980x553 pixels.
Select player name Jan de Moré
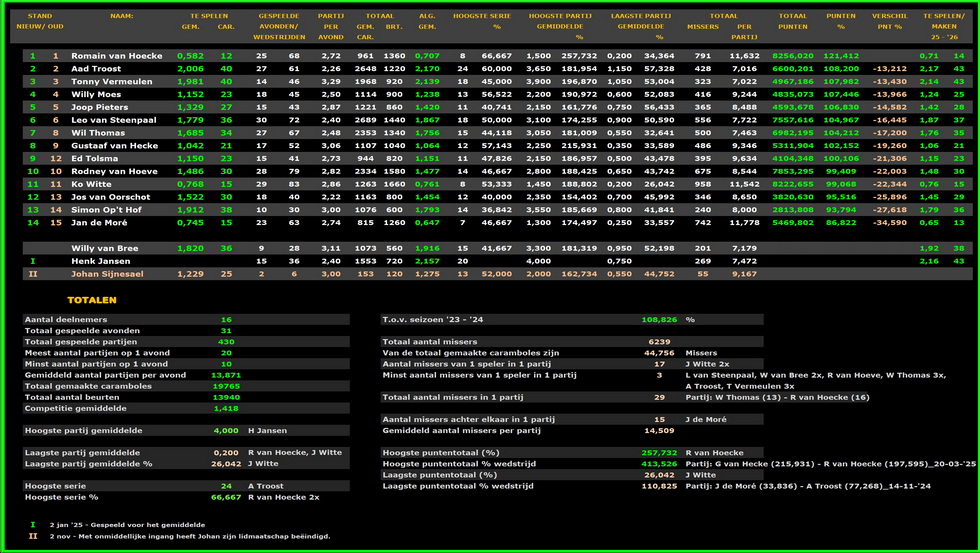point(99,222)
